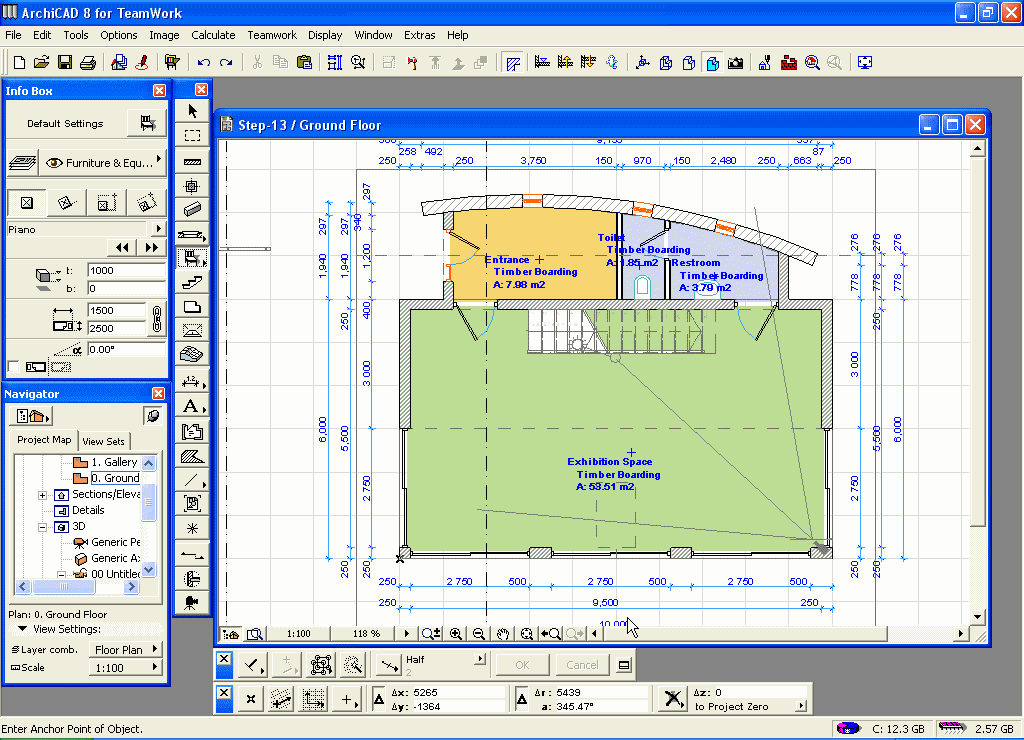The image size is (1024, 740).
Task: Open the Floor Plan layer combination dropdown
Action: (125, 650)
